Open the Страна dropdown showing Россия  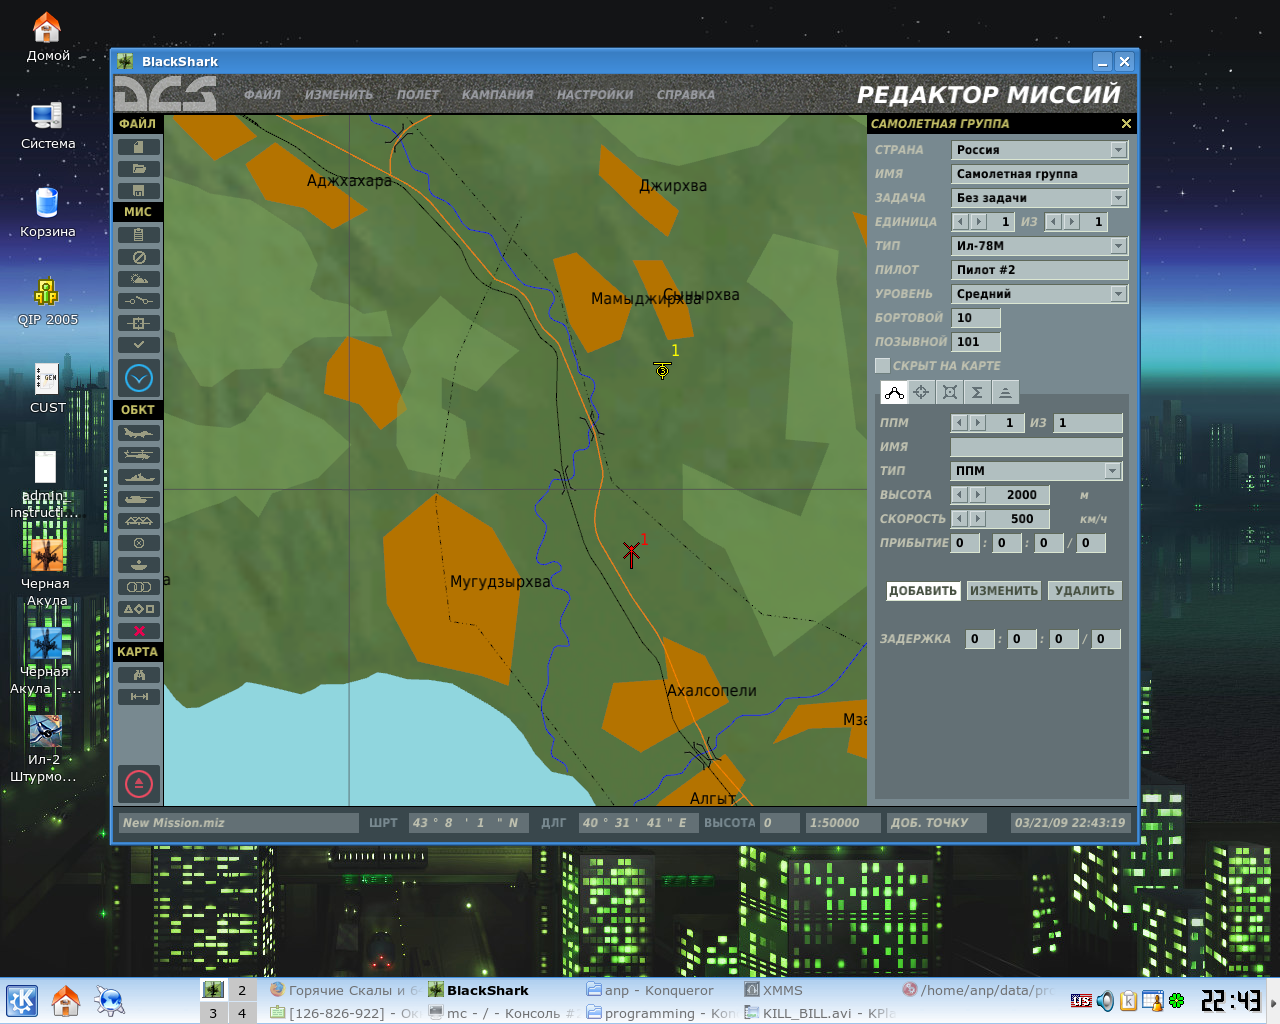click(1040, 150)
